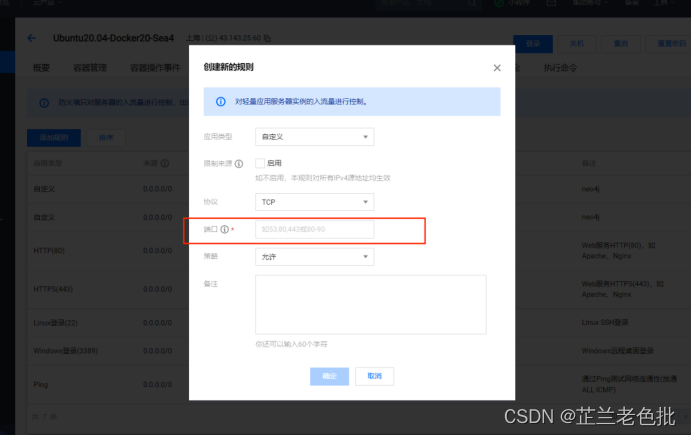Click the 重置密码 reset password button

tap(671, 44)
